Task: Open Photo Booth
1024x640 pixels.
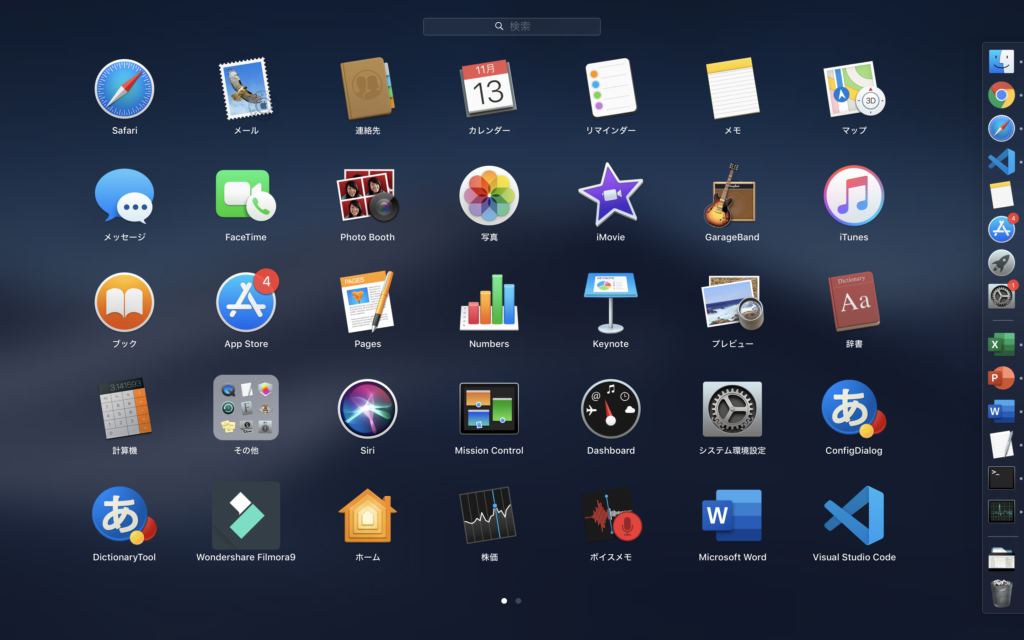Action: [x=367, y=195]
